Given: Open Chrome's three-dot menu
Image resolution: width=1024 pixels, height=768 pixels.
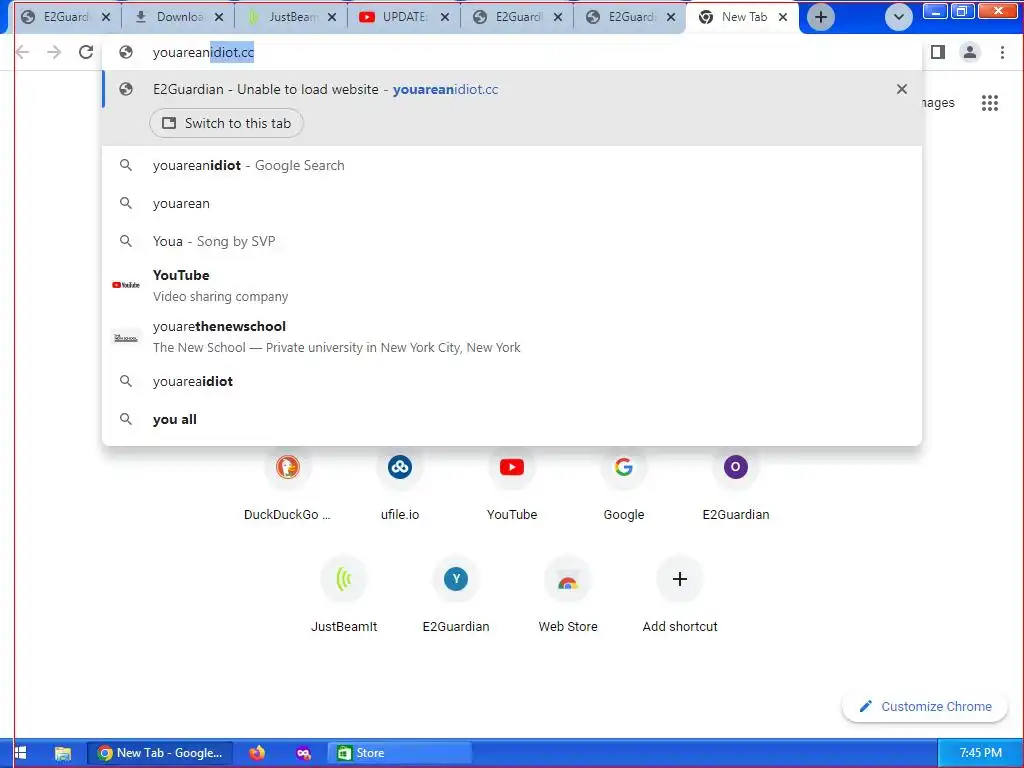Looking at the screenshot, I should coord(1002,52).
